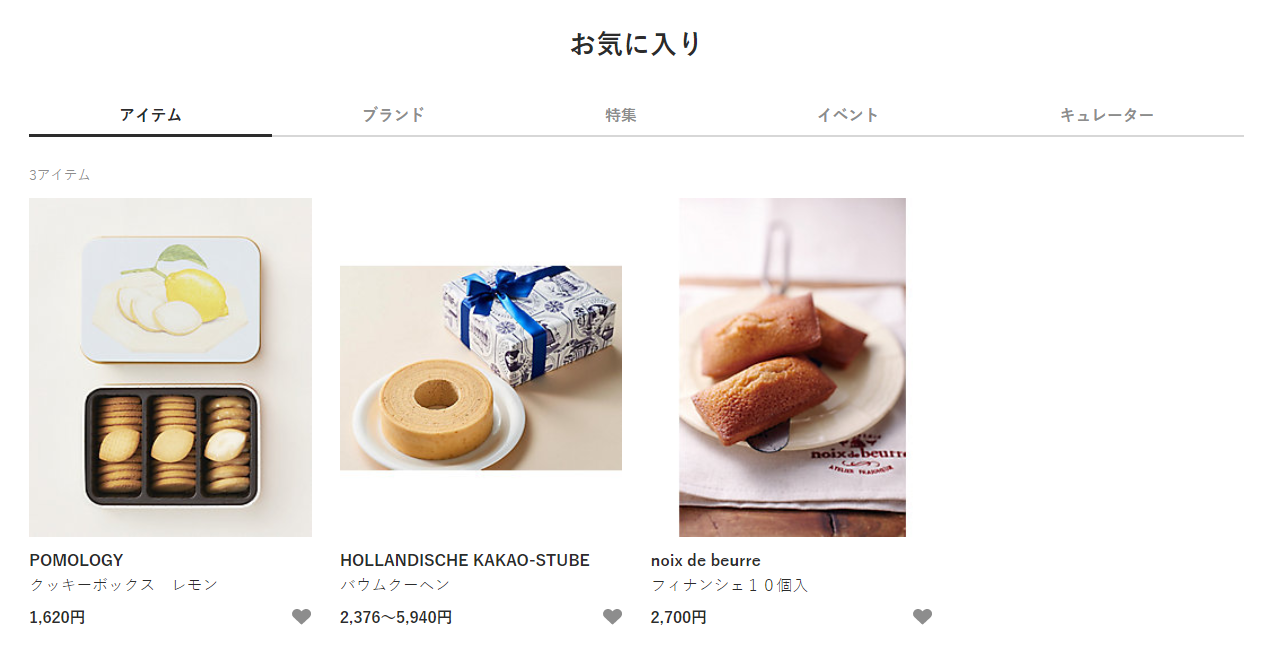Image resolution: width=1275 pixels, height=670 pixels.
Task: Open フィナンシェ10個入 product title
Action: click(x=729, y=585)
